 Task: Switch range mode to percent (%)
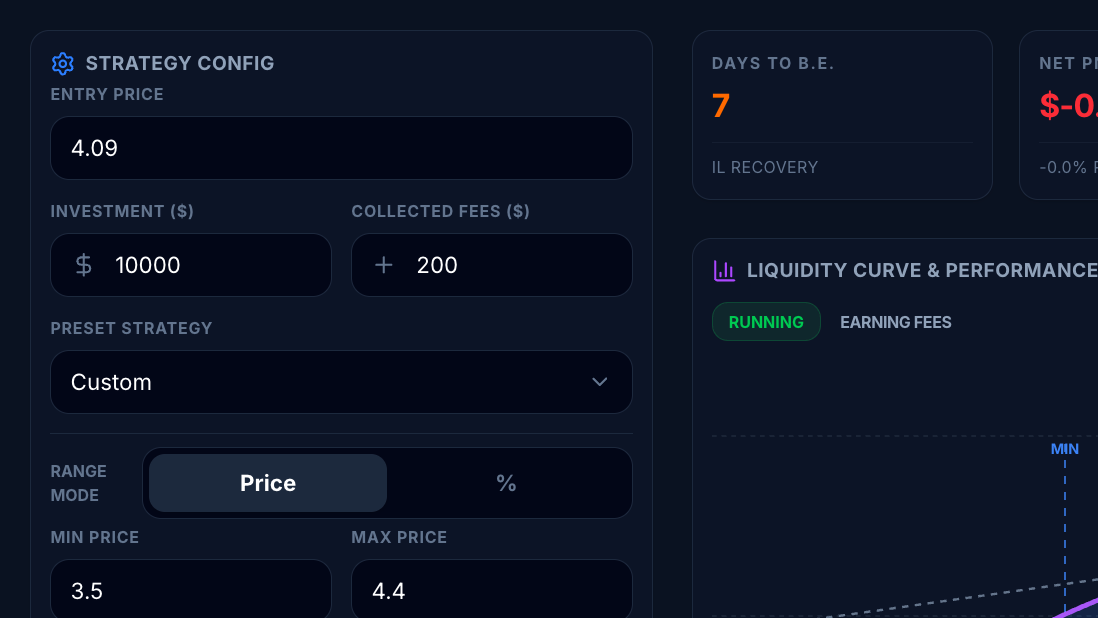click(x=506, y=483)
